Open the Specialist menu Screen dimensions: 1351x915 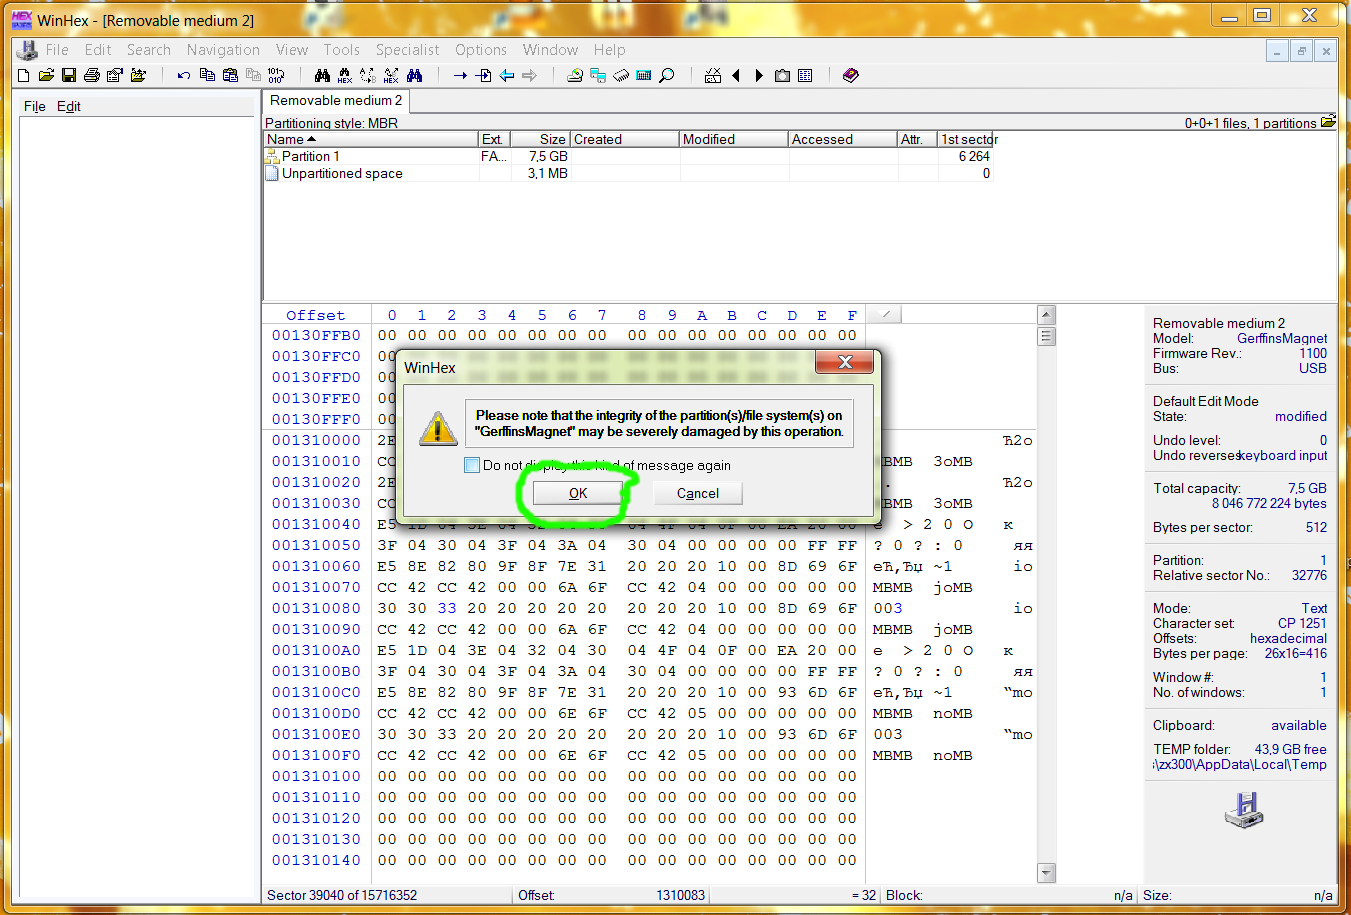click(x=407, y=49)
